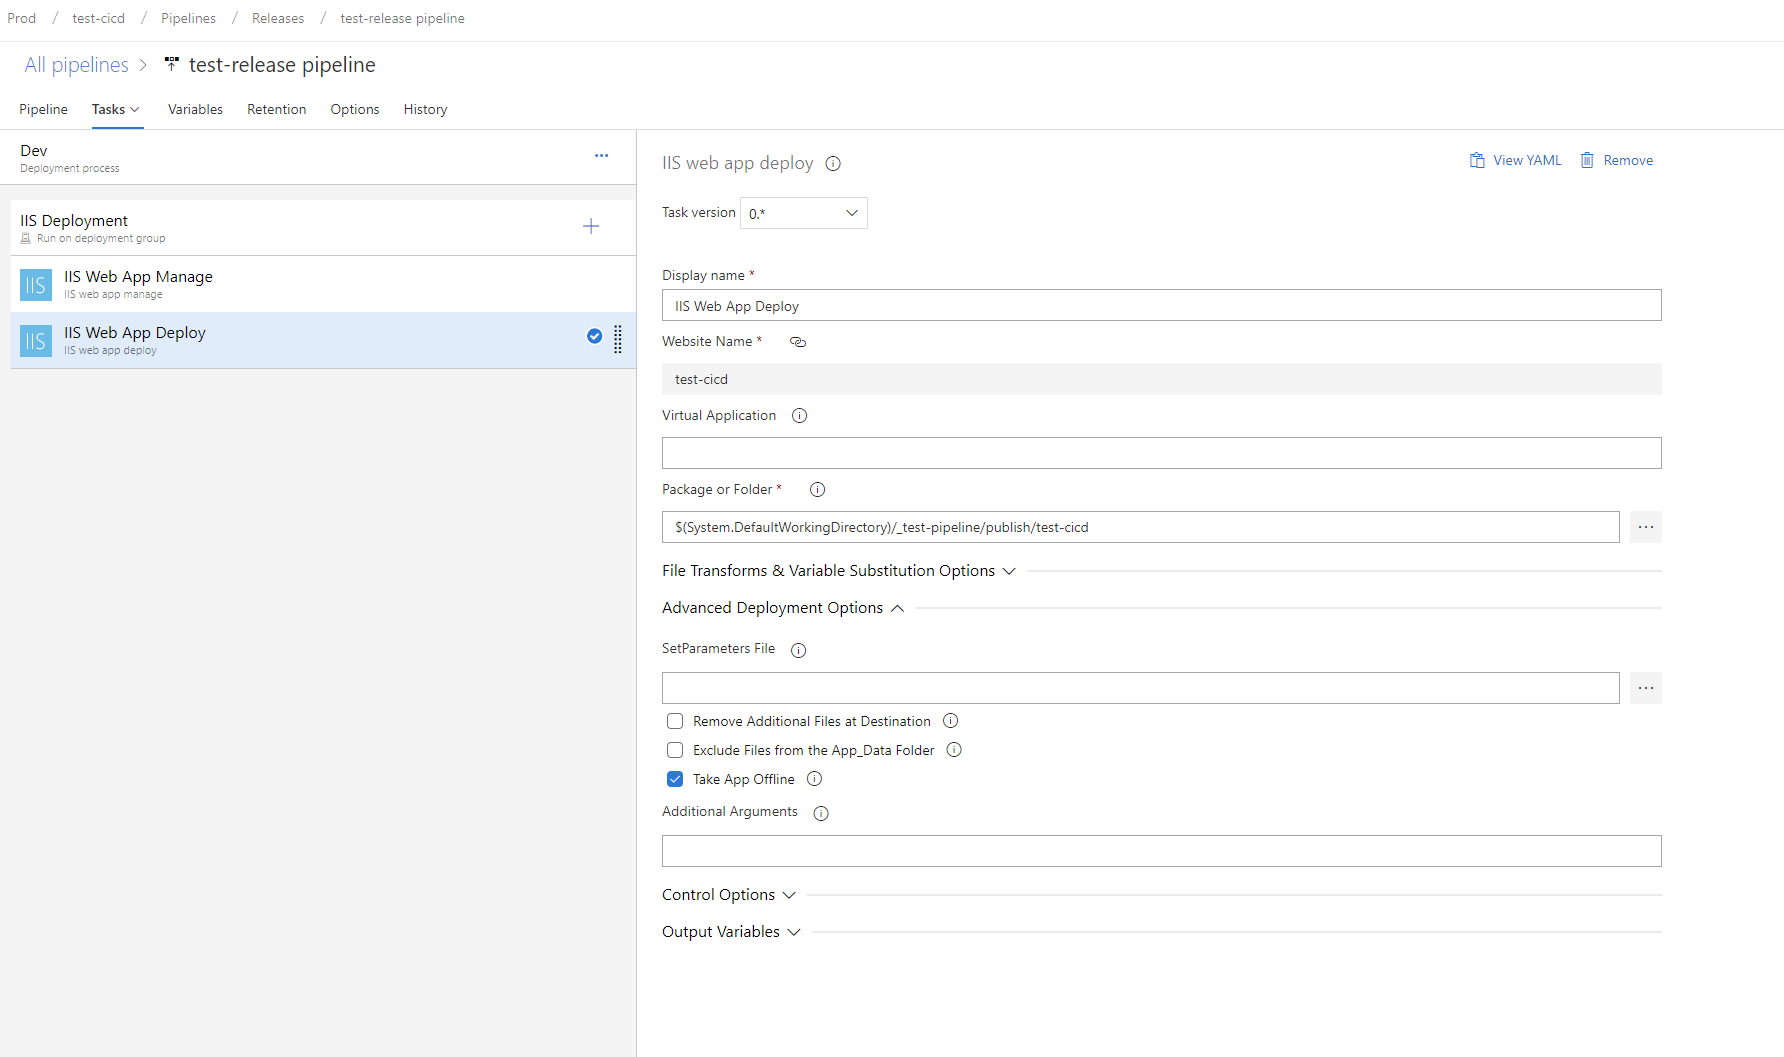Click the pipeline icon beside test-release pipeline title
This screenshot has width=1784, height=1057.
click(x=172, y=64)
